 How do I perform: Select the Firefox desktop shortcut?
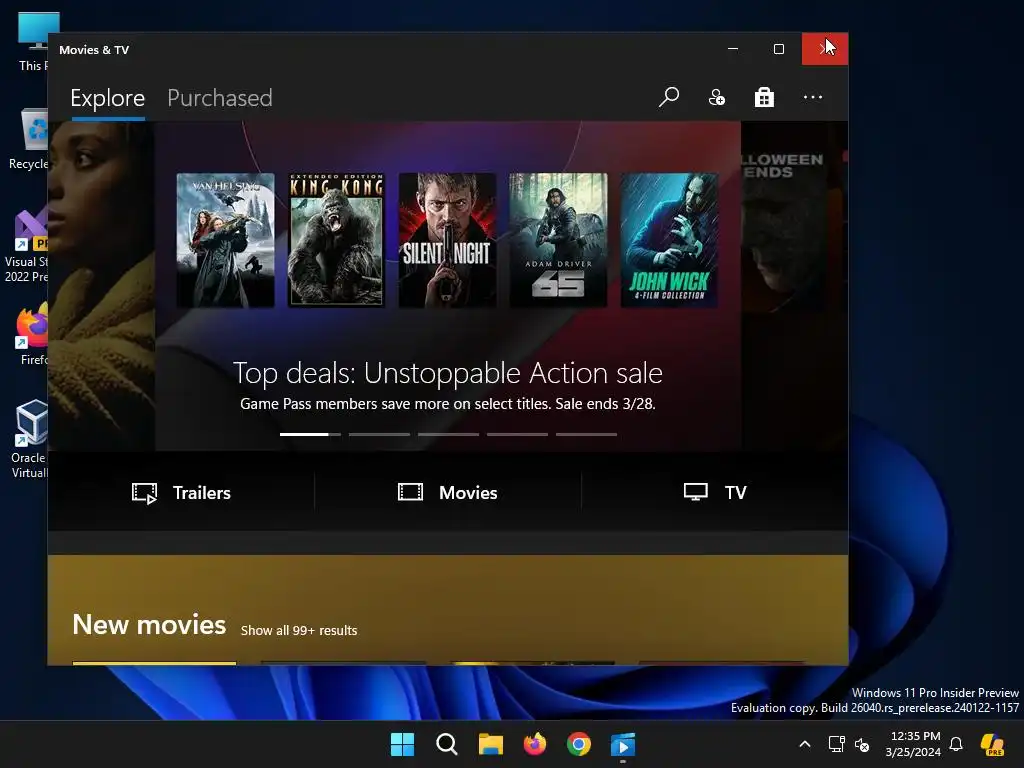pyautogui.click(x=33, y=334)
